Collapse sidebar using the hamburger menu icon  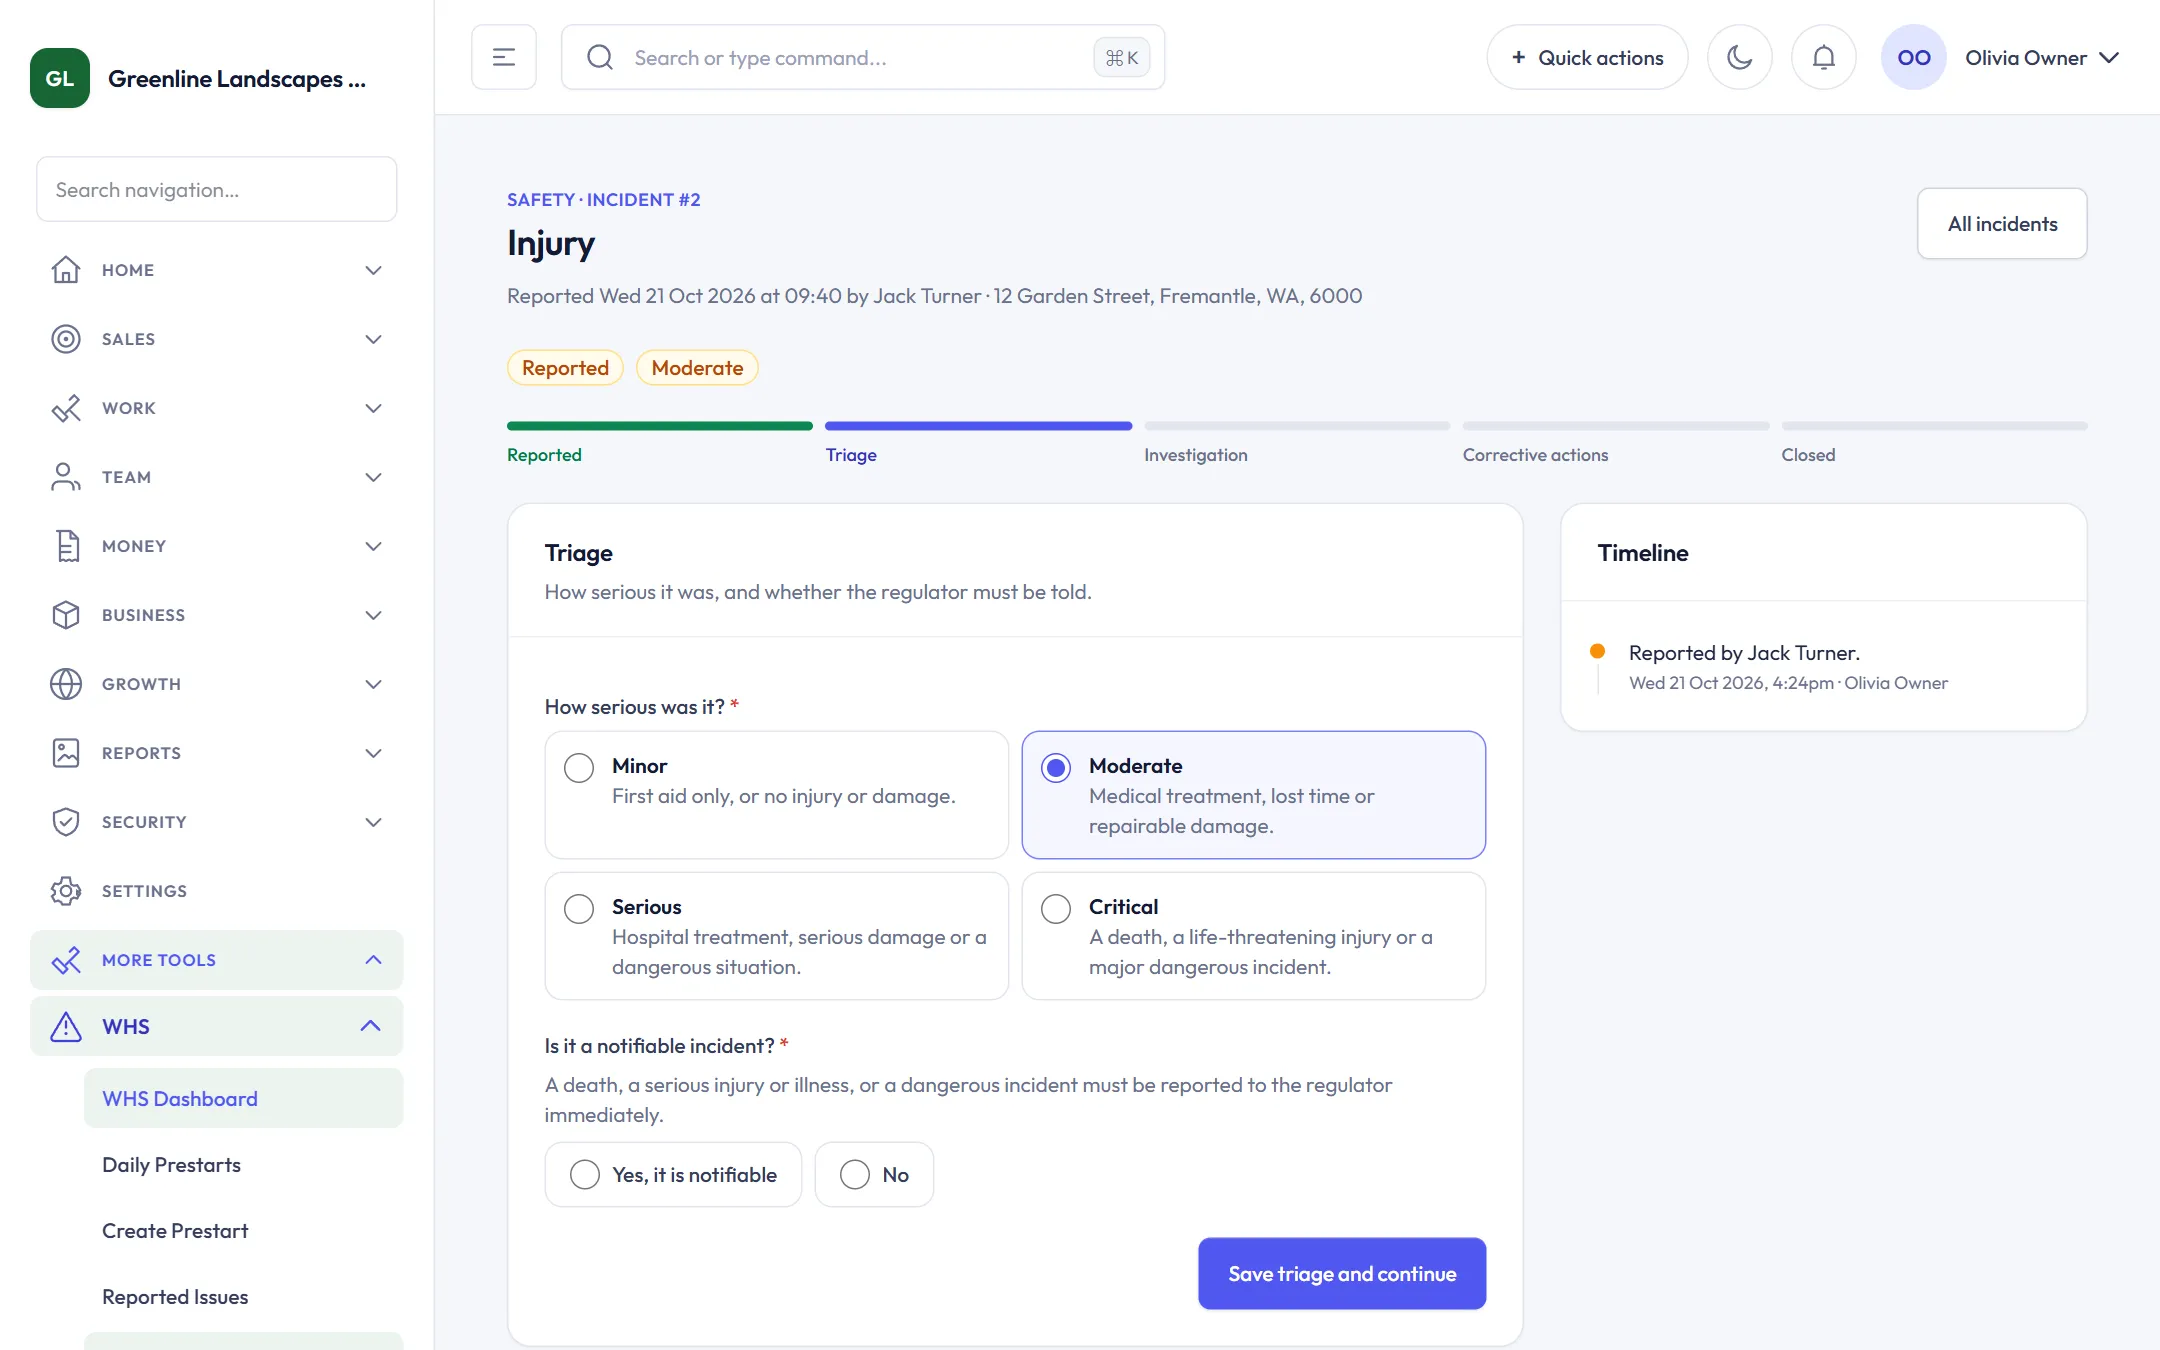(x=504, y=57)
